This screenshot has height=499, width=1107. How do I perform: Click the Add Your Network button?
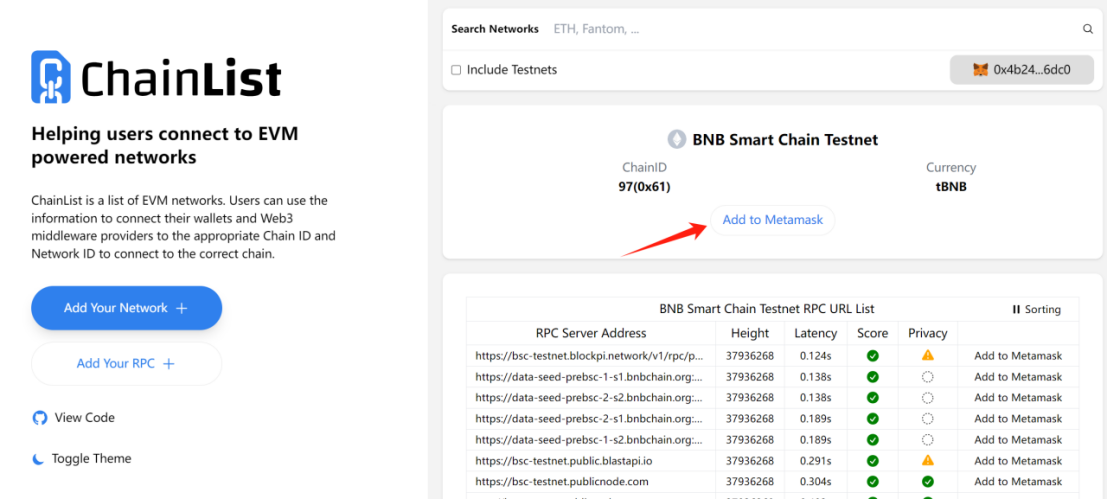click(x=126, y=308)
